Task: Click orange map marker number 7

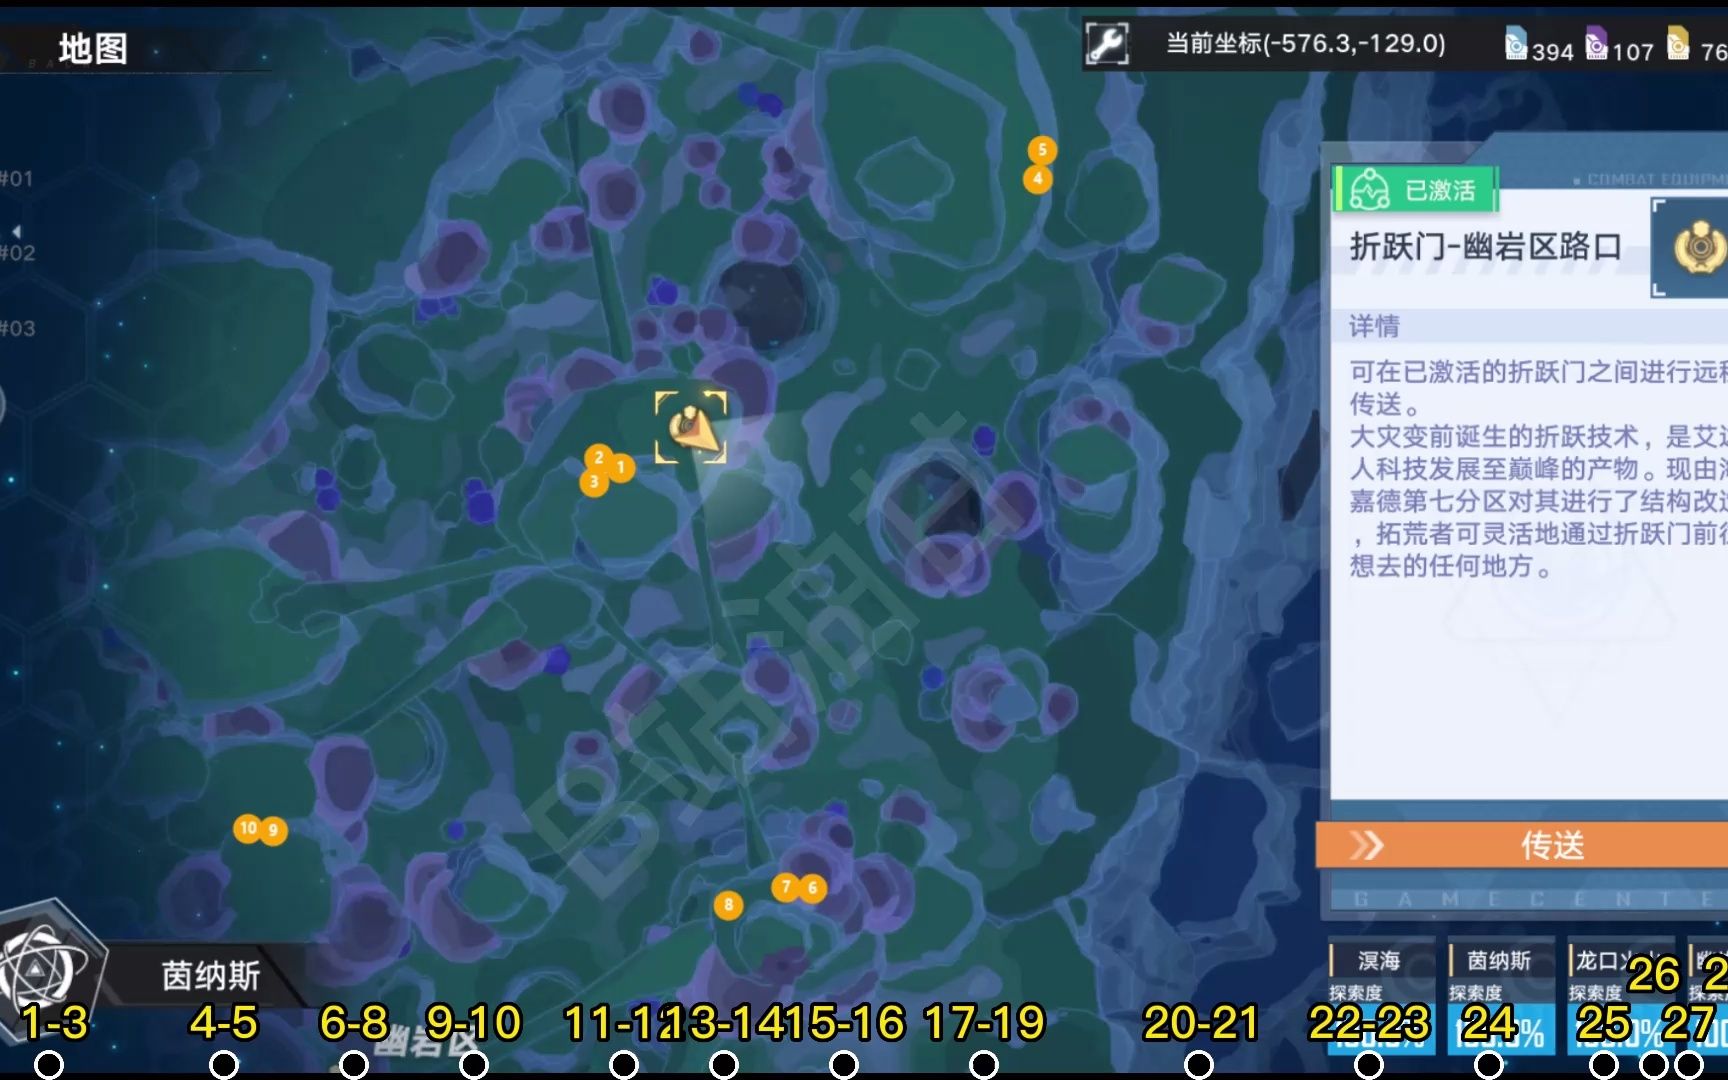Action: coord(785,886)
